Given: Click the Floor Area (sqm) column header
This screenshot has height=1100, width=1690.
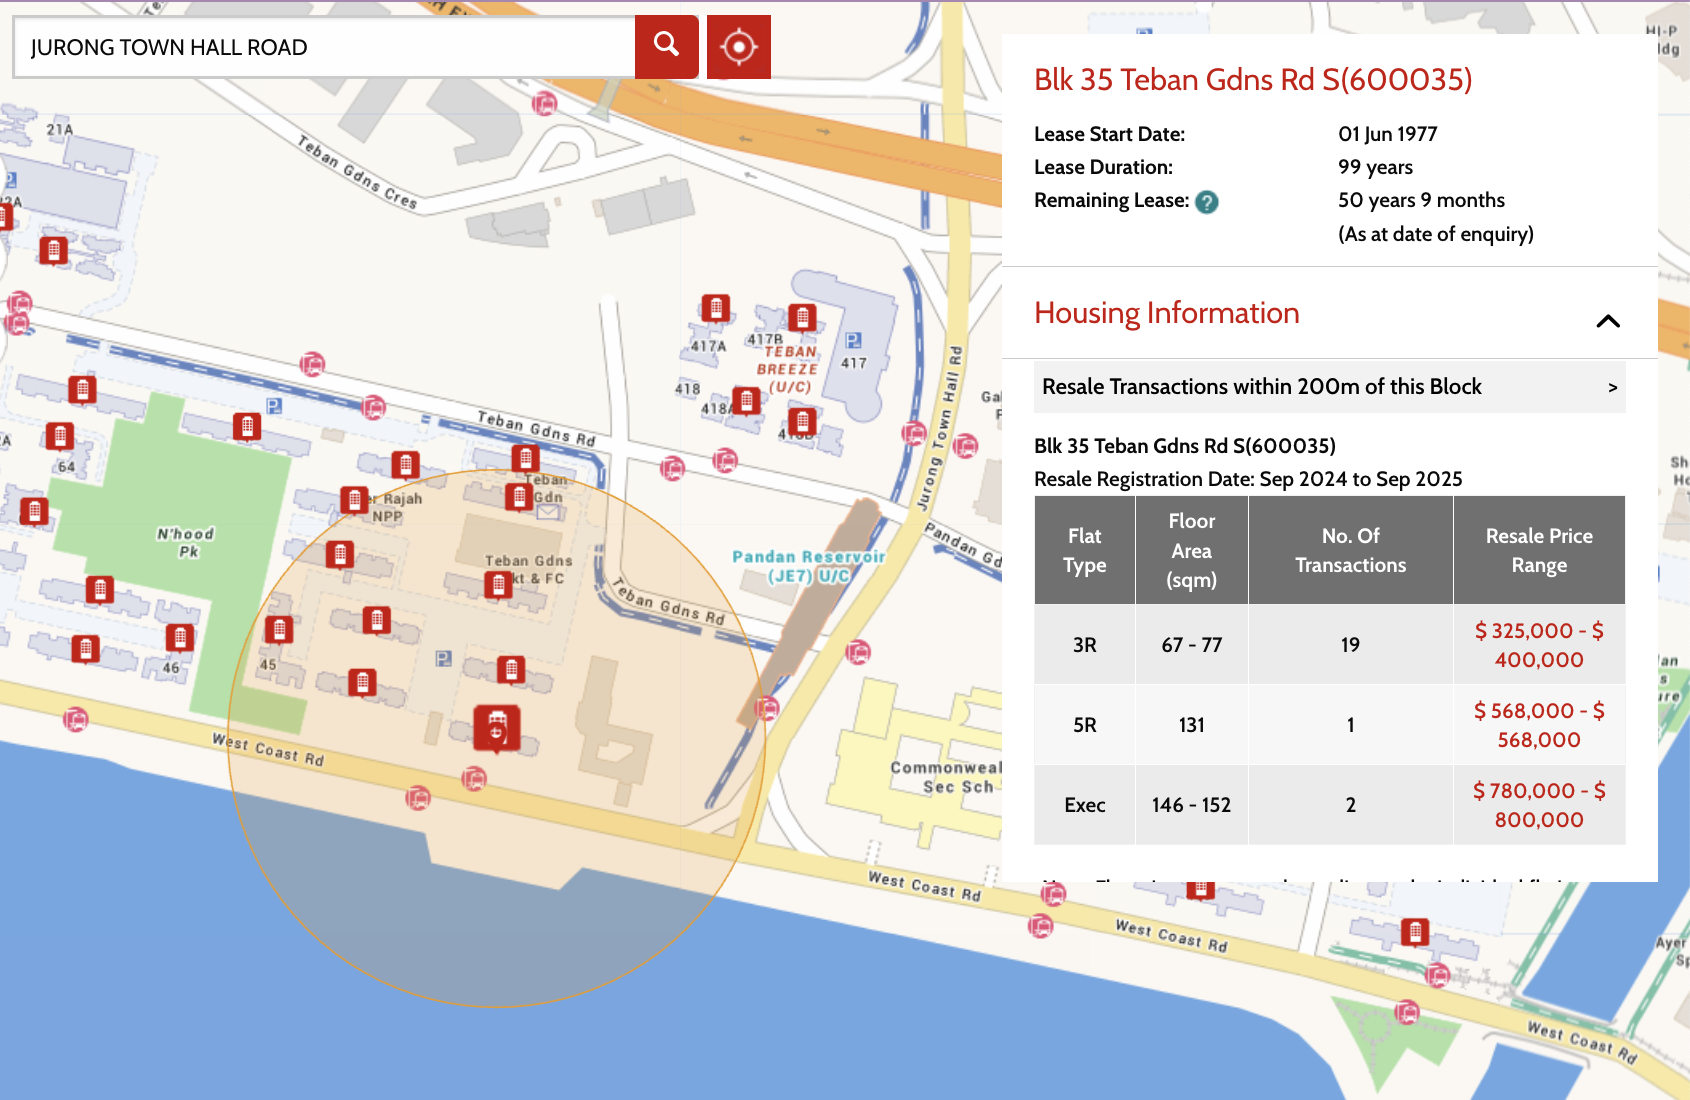Looking at the screenshot, I should point(1191,550).
